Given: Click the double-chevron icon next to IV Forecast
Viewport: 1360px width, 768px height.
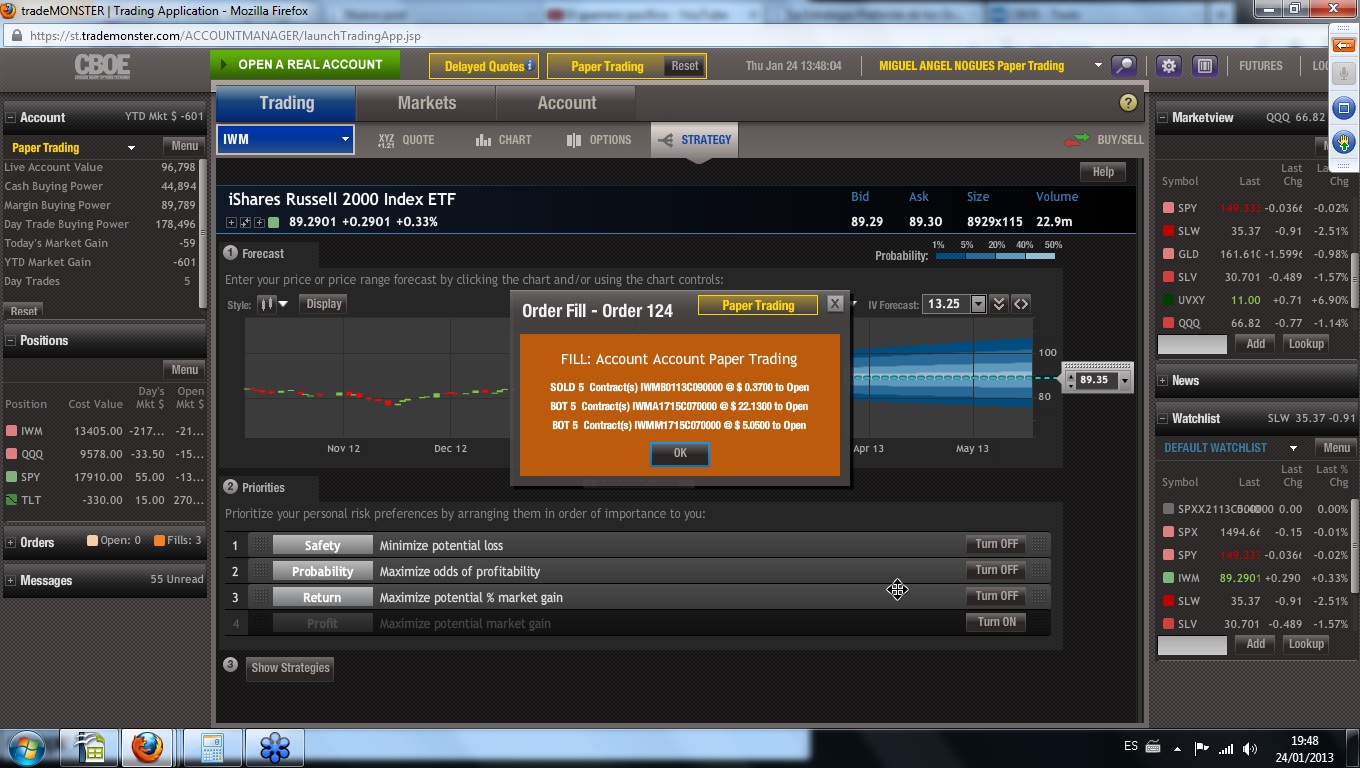Looking at the screenshot, I should pos(998,304).
